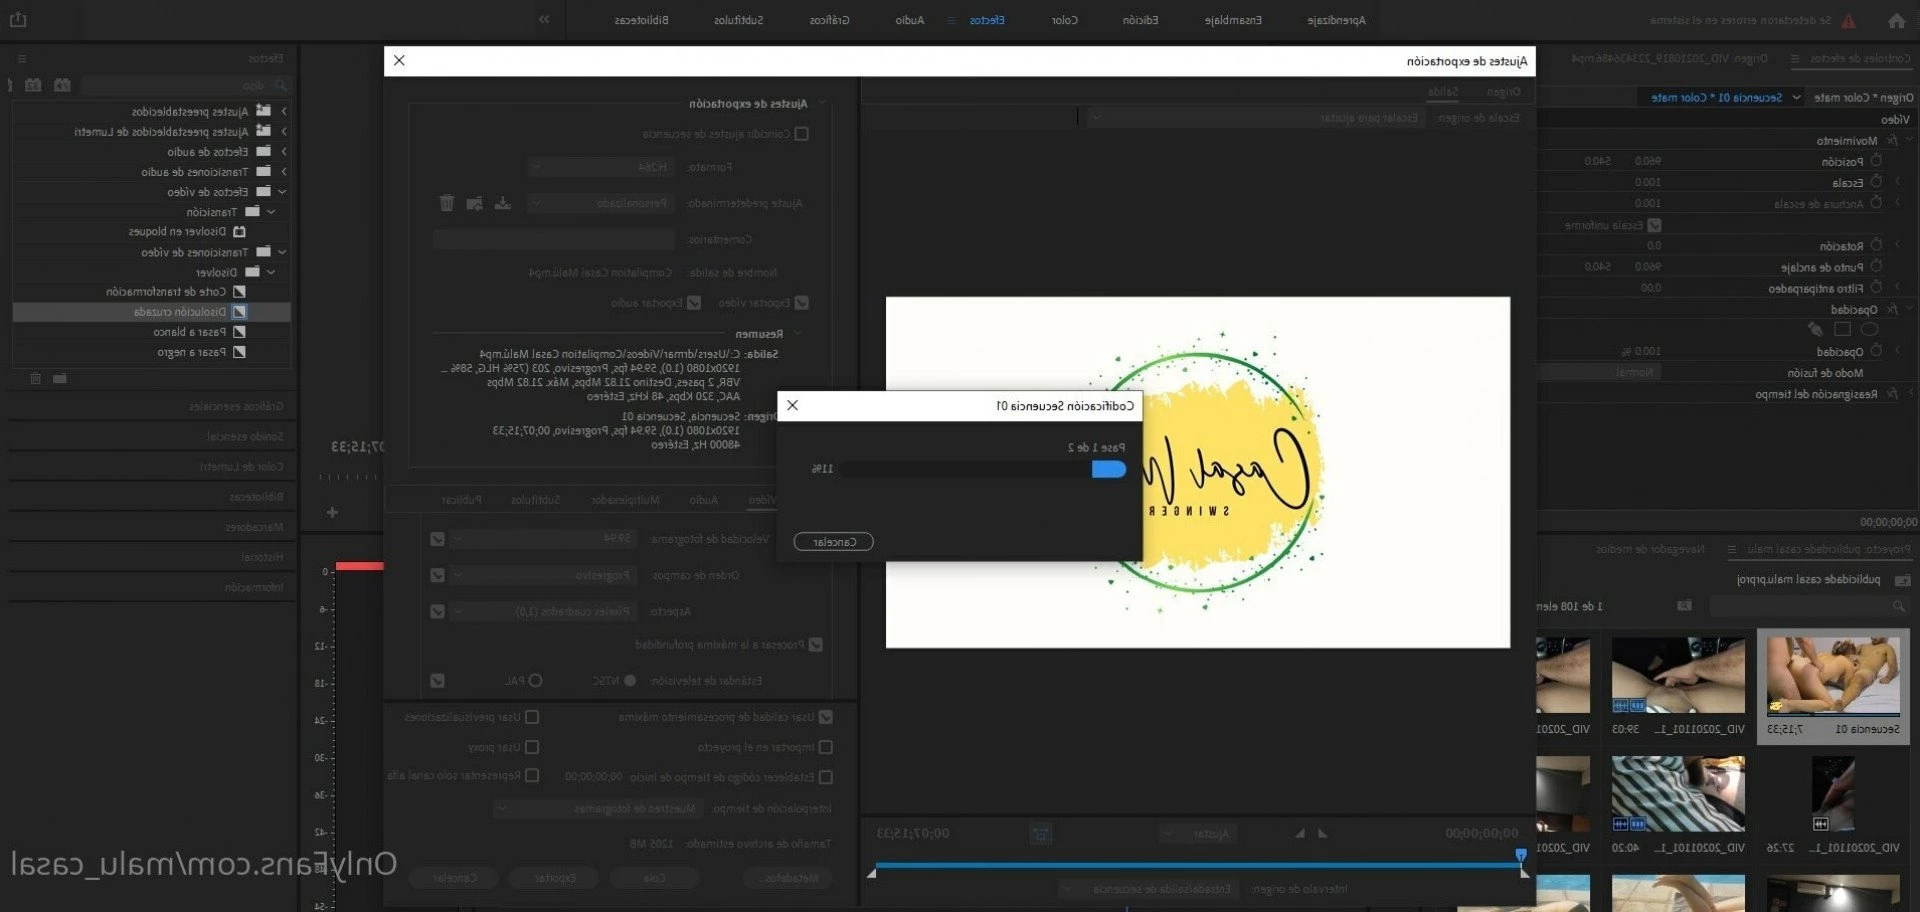The width and height of the screenshot is (1920, 912).
Task: Select the Secuencia 01 thumbnail in project panel
Action: coord(1832,677)
